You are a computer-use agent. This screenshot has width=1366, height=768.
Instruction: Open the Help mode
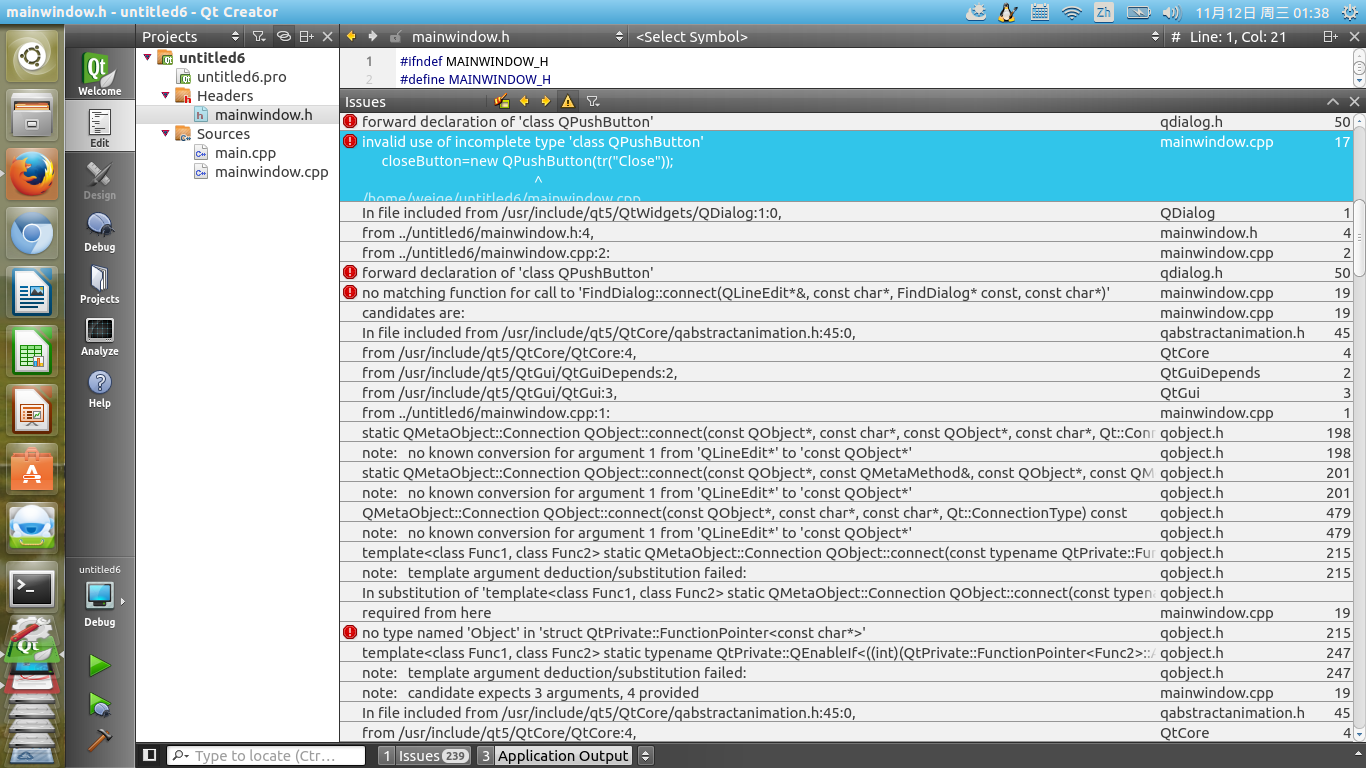tap(99, 386)
